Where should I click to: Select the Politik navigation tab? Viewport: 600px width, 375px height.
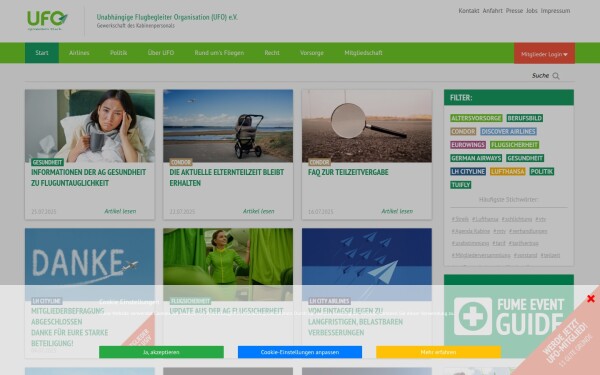tap(118, 53)
